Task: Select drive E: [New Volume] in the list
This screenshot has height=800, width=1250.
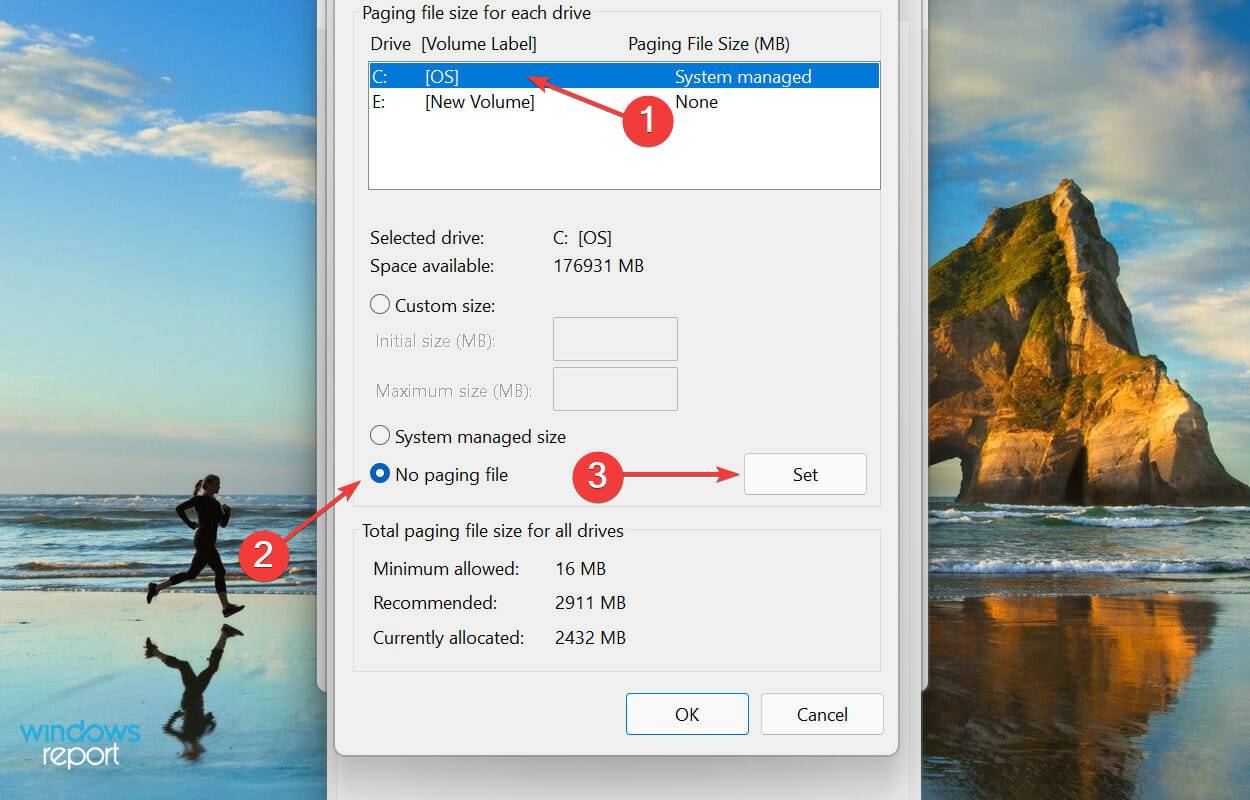Action: [x=480, y=101]
